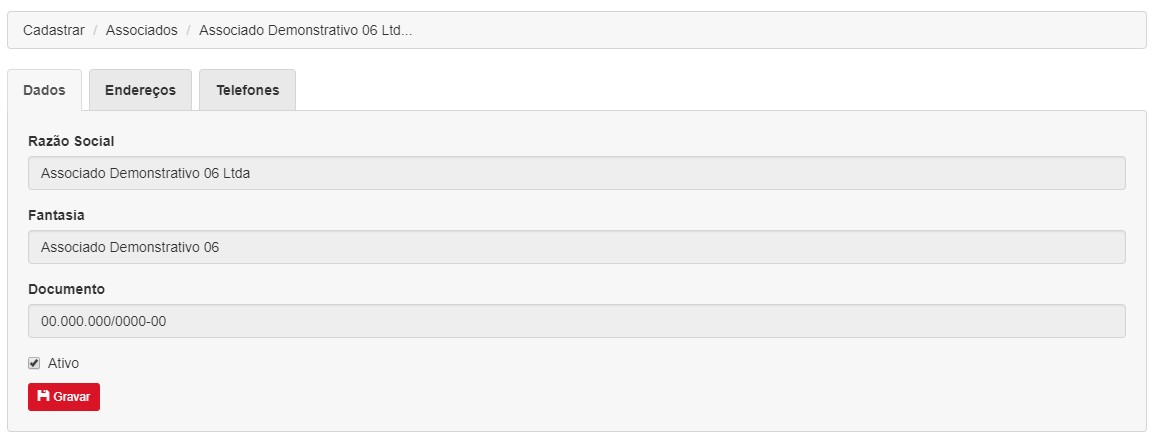The height and width of the screenshot is (443, 1159).
Task: Tick the Ativo checkbox
Action: coord(34,363)
